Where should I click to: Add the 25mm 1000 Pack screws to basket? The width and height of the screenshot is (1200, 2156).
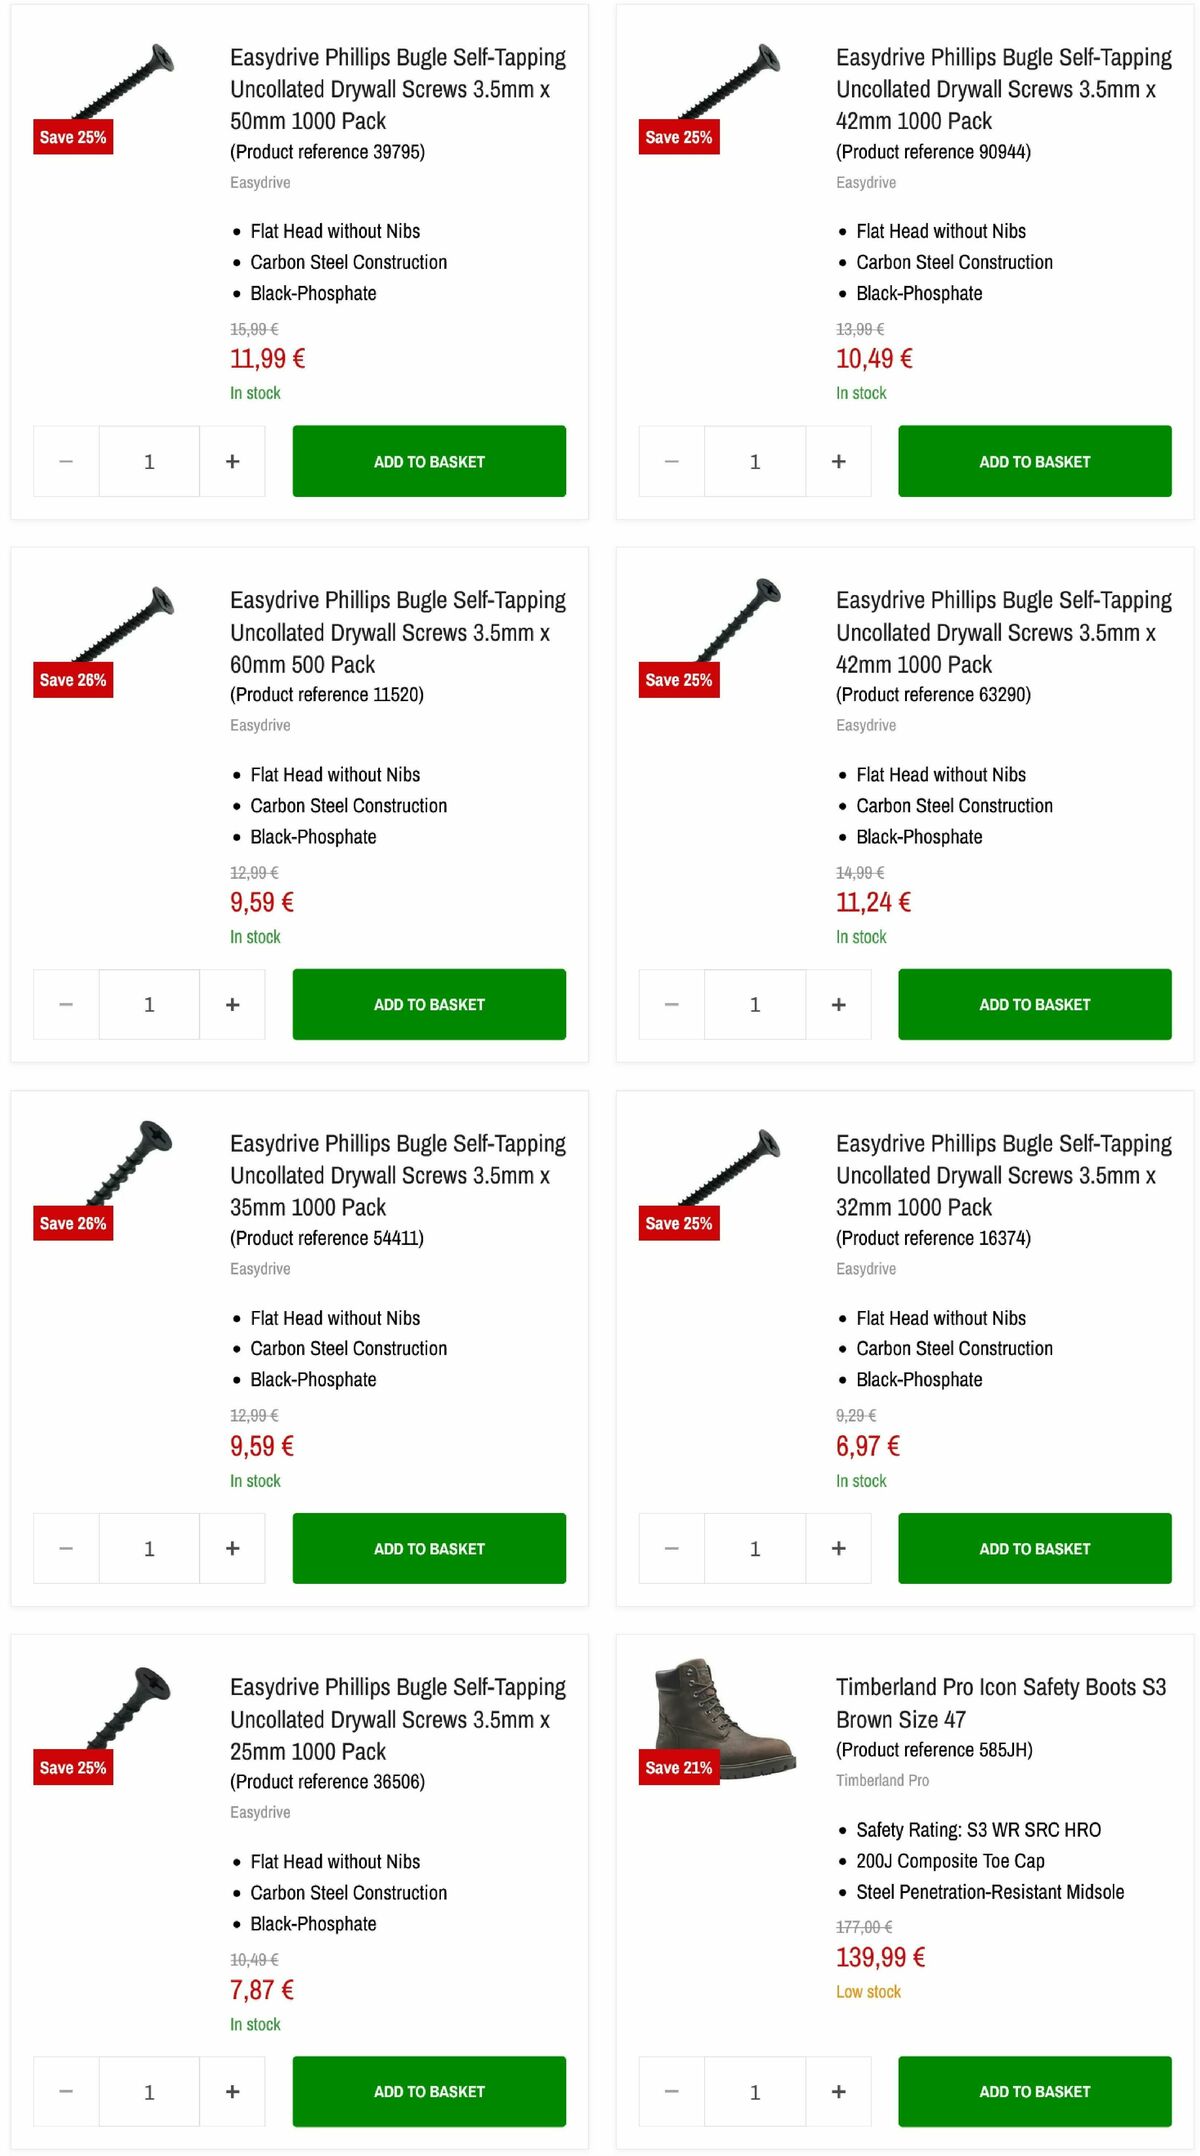point(428,2091)
